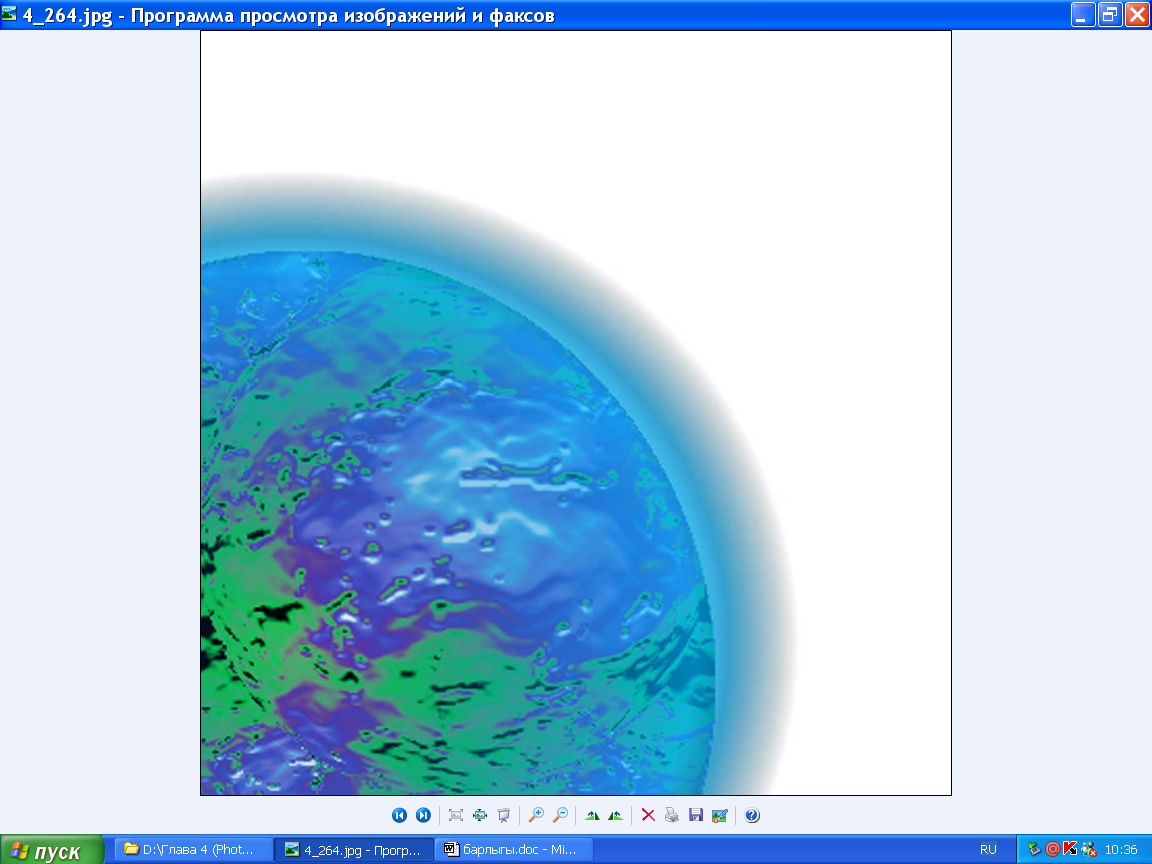
Task: Switch to барлығы.doc Word document
Action: pyautogui.click(x=514, y=850)
